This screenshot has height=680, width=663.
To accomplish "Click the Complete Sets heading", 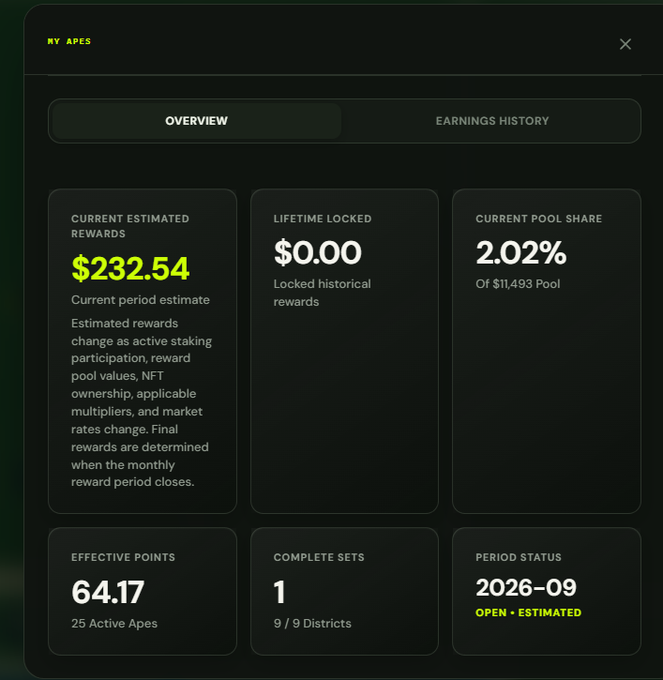I will coord(319,557).
